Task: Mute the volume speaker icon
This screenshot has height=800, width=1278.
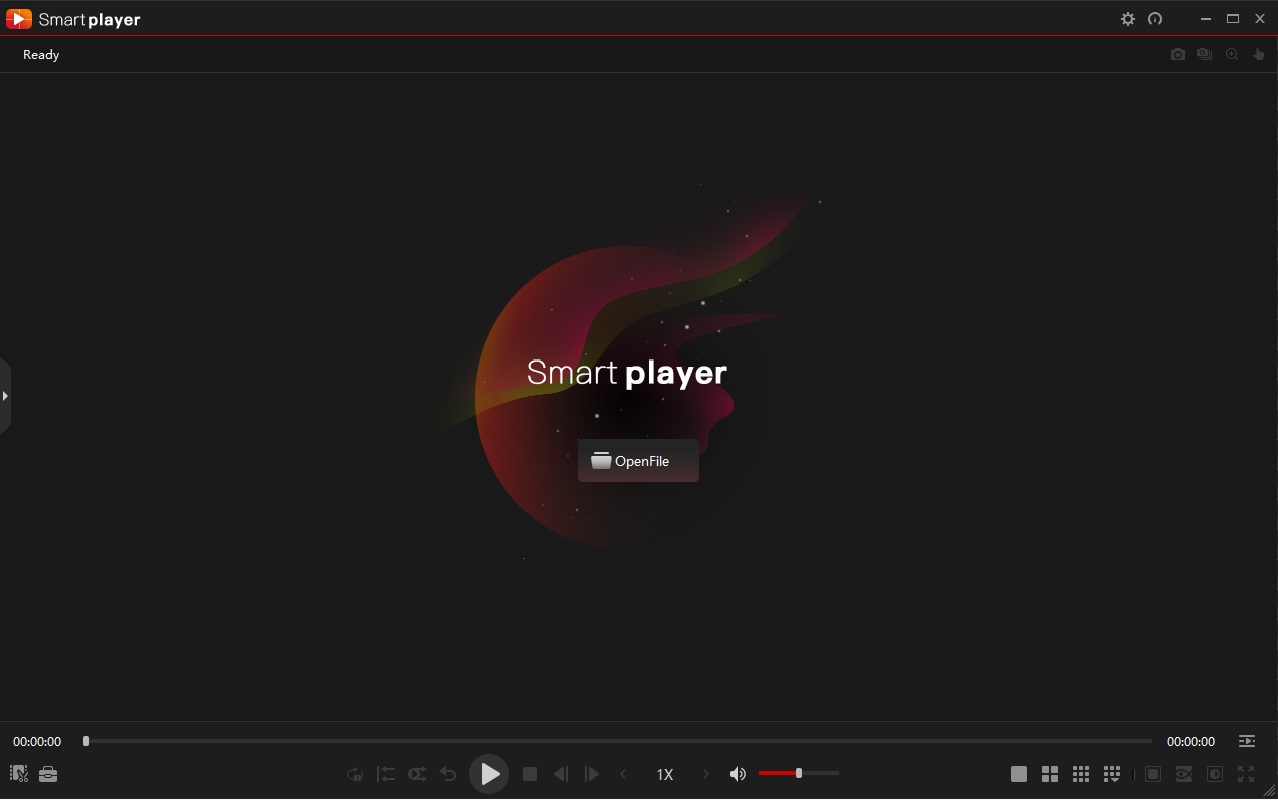Action: 738,774
